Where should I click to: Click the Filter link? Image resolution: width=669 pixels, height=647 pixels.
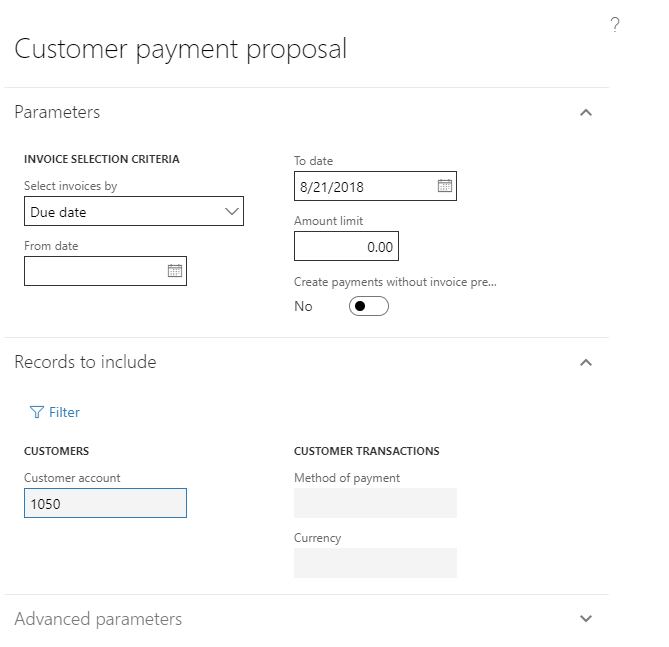click(x=64, y=412)
